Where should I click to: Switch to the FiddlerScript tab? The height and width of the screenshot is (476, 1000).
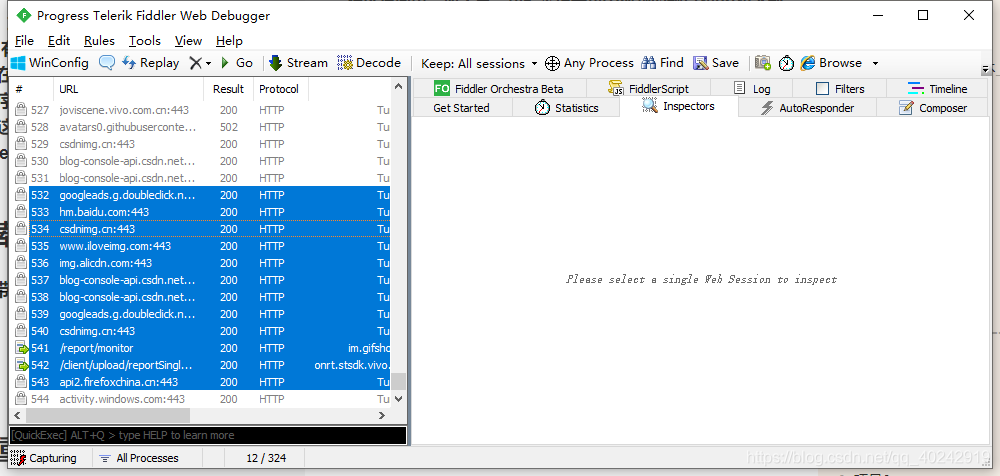(648, 89)
